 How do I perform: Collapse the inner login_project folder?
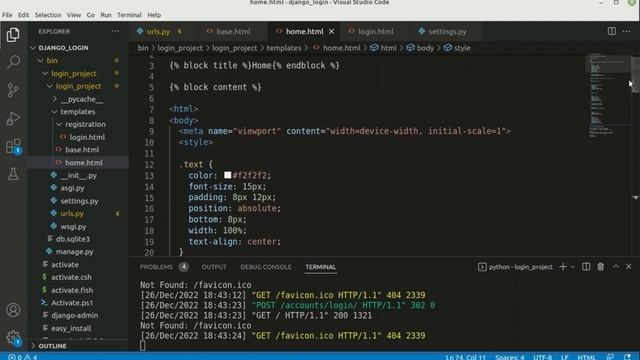(78, 86)
